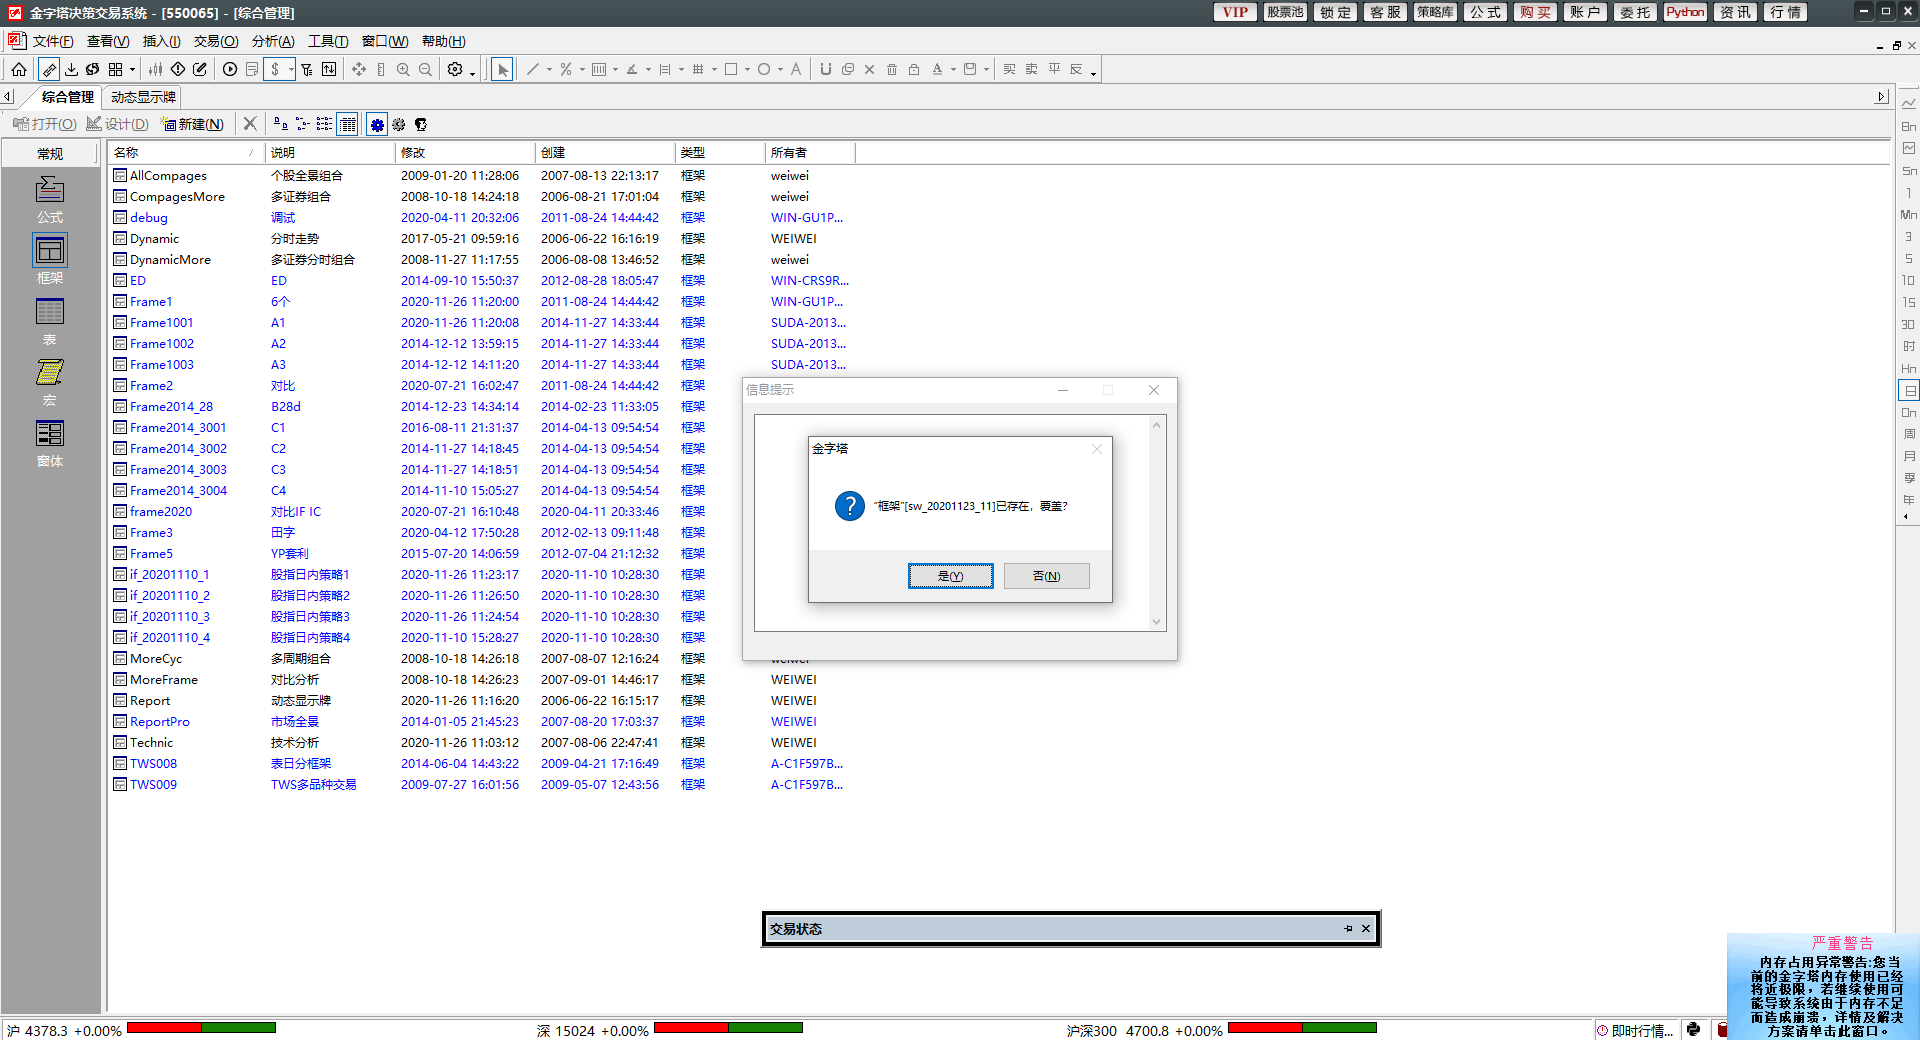Open the layout grid dropdown arrow
This screenshot has width=1920, height=1040.
[132, 70]
